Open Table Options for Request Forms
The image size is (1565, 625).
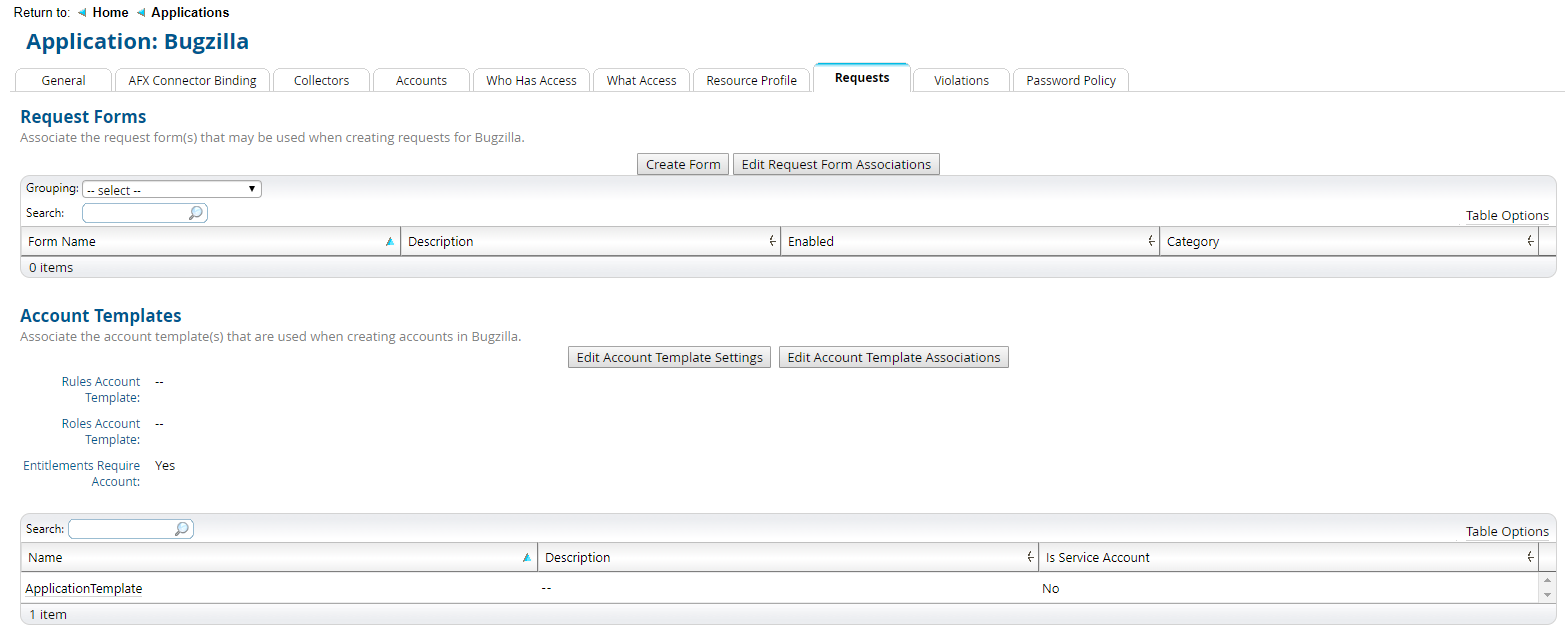tap(1506, 216)
